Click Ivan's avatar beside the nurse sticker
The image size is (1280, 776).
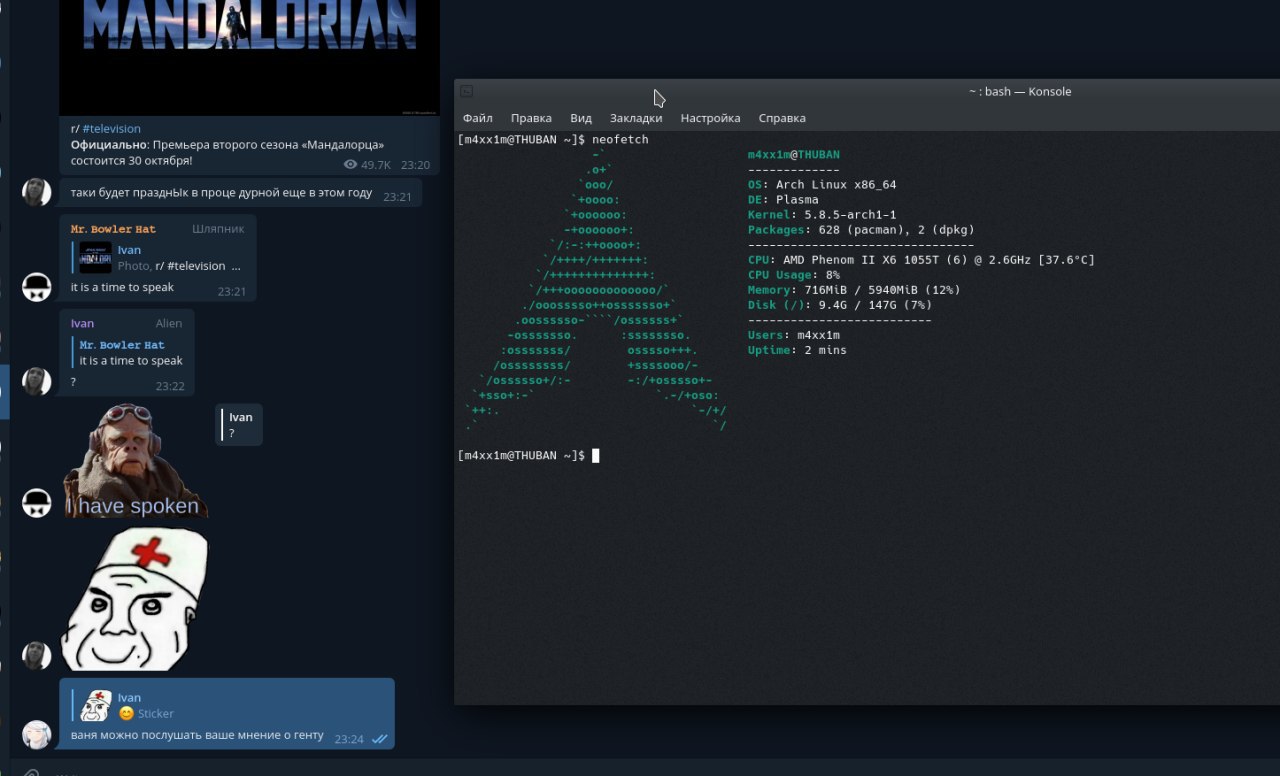[x=37, y=656]
